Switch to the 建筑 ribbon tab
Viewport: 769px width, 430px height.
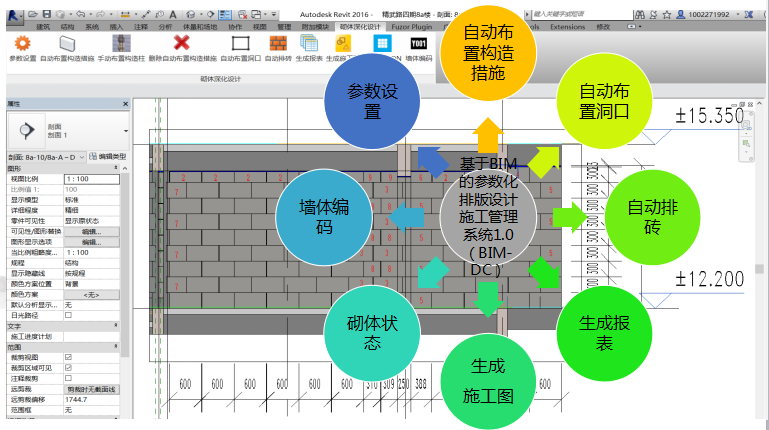(43, 27)
